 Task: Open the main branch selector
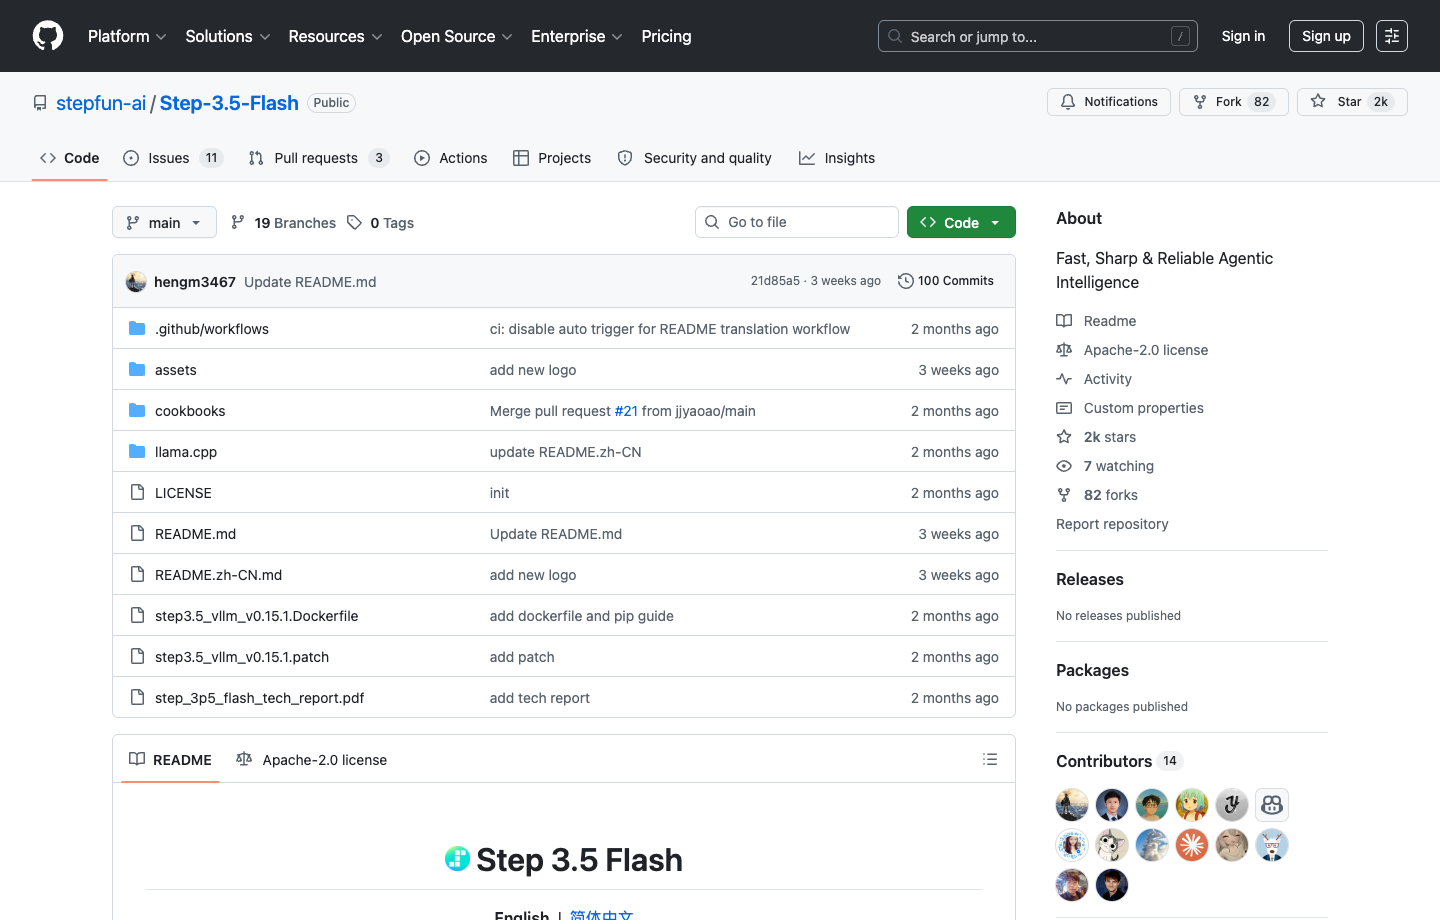(x=164, y=222)
